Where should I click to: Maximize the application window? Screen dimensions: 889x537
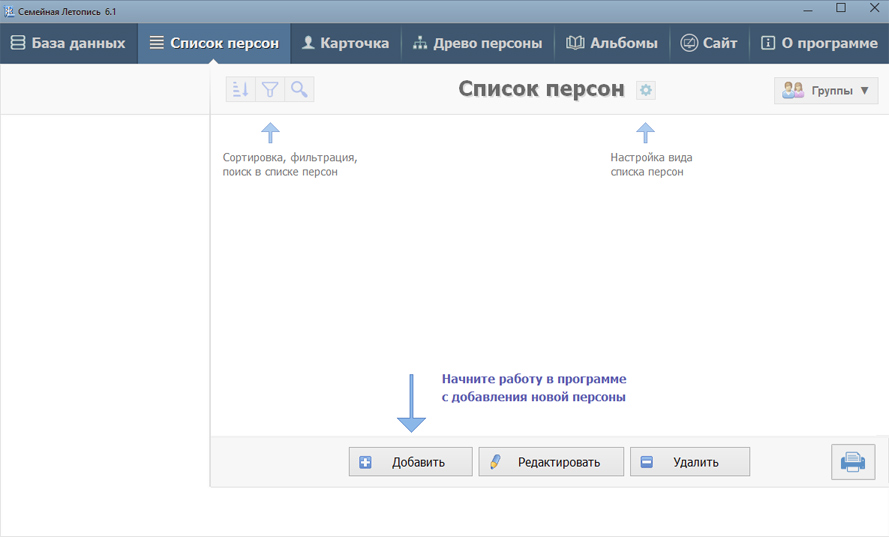pyautogui.click(x=841, y=9)
